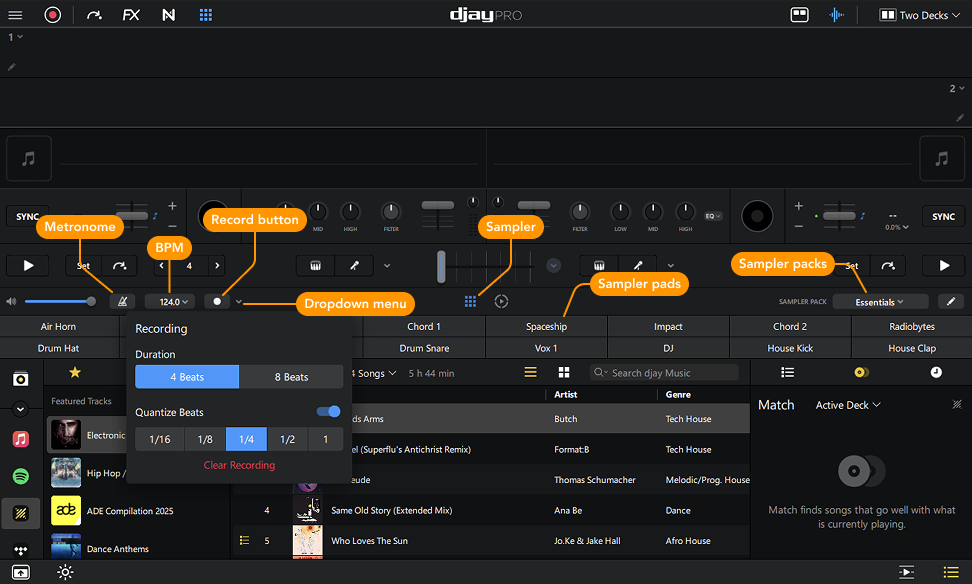The image size is (972, 584).
Task: Open the settings gear at bottom left
Action: [x=65, y=572]
